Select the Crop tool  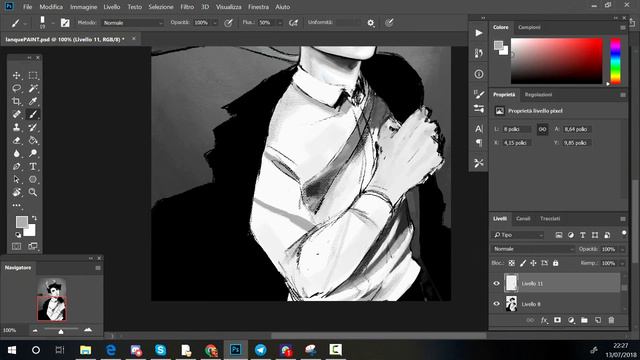tap(16, 101)
